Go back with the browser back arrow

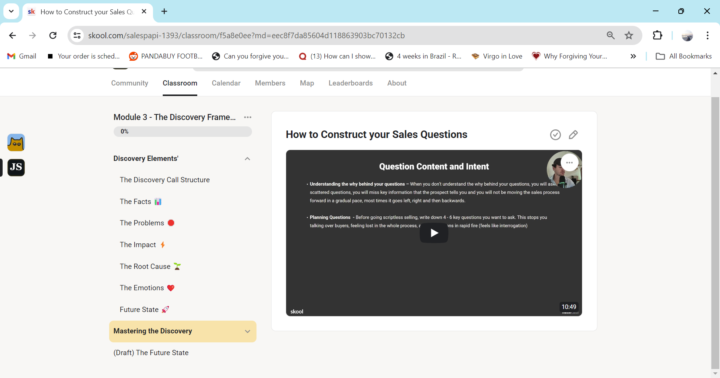click(12, 35)
